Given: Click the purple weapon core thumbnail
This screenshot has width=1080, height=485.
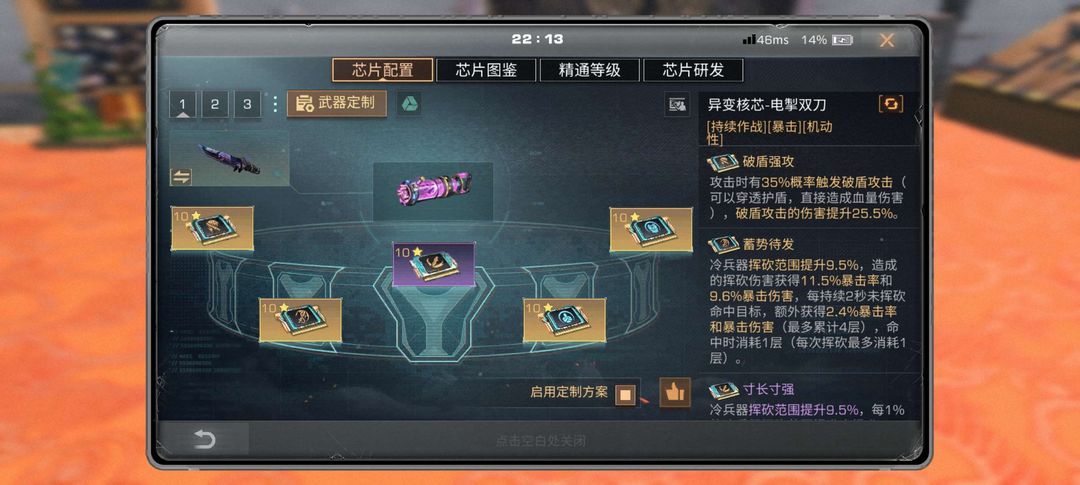Looking at the screenshot, I should [x=433, y=191].
